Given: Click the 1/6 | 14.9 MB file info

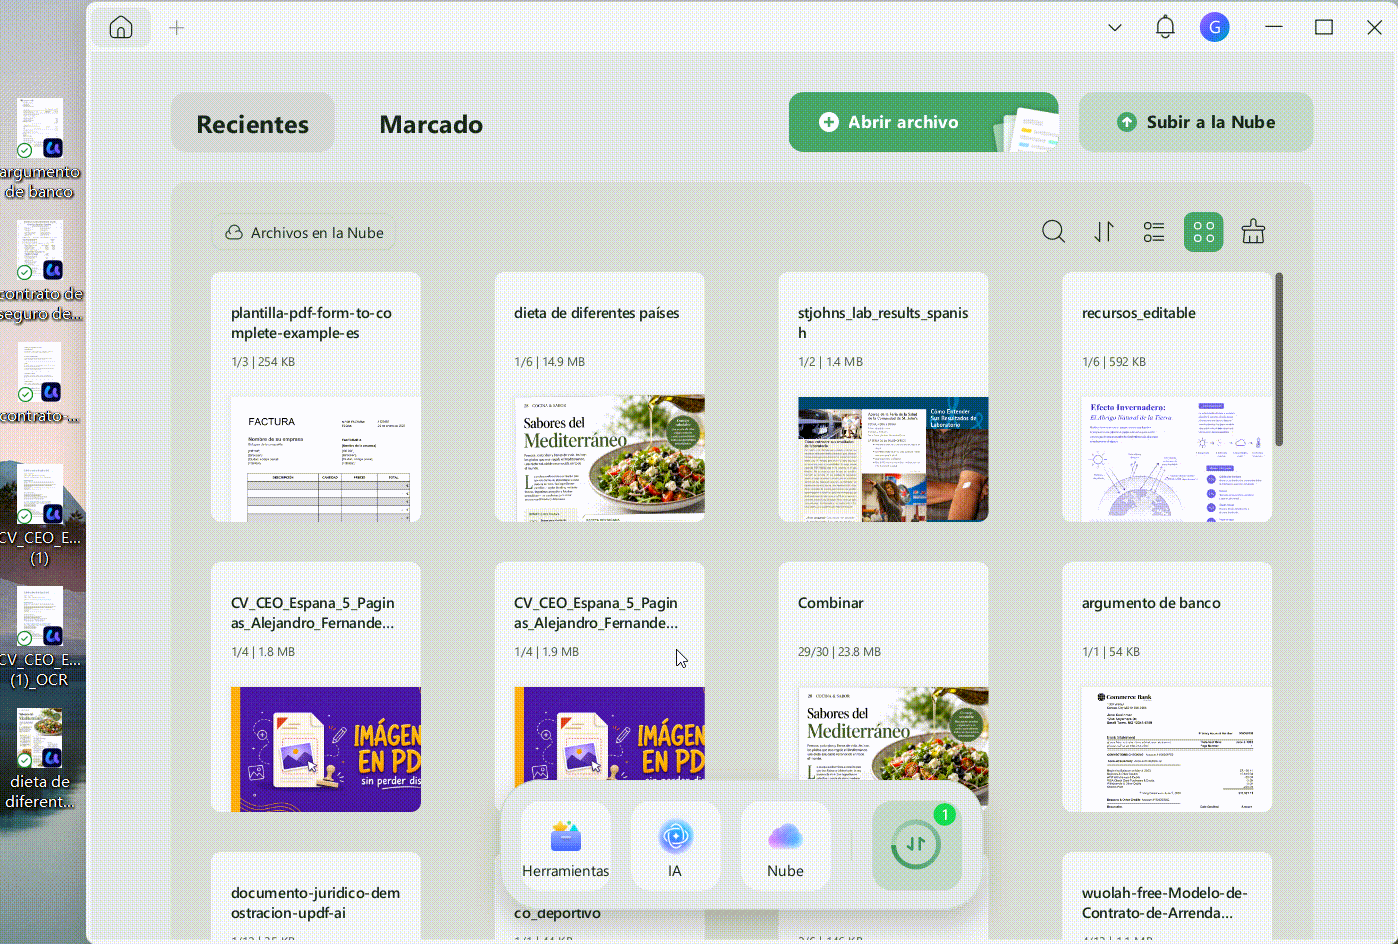Looking at the screenshot, I should click(x=549, y=362).
